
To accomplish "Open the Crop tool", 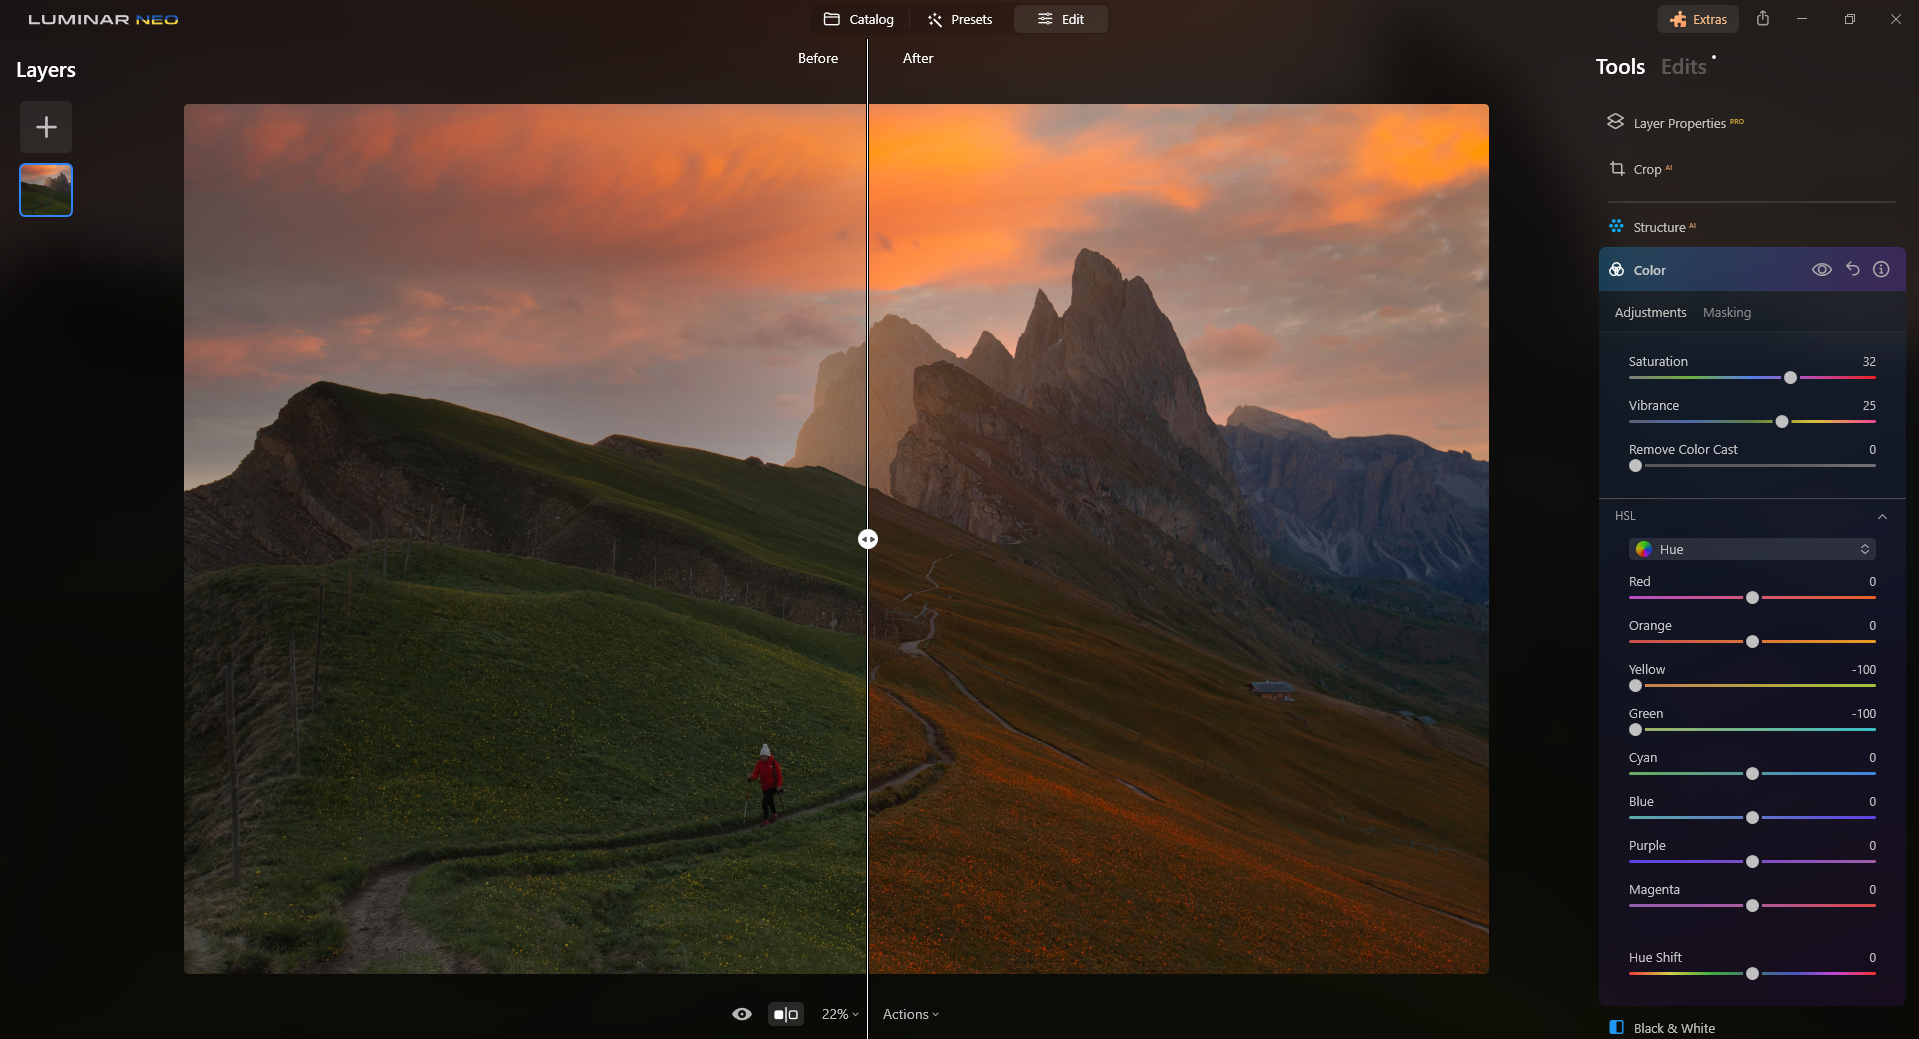I will pos(1646,170).
